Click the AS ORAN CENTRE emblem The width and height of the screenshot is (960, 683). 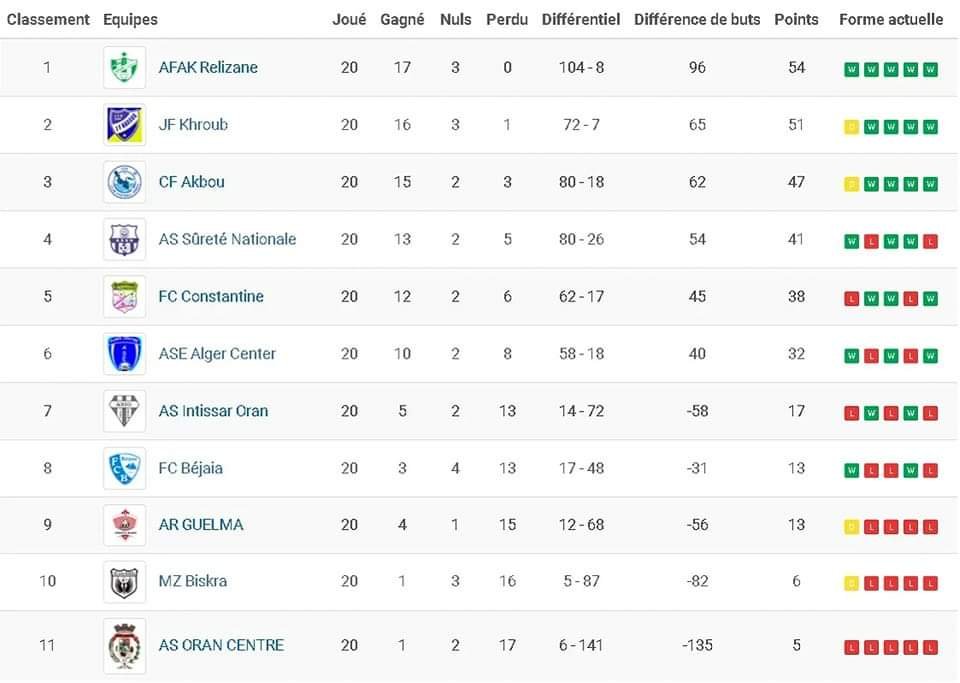point(124,646)
